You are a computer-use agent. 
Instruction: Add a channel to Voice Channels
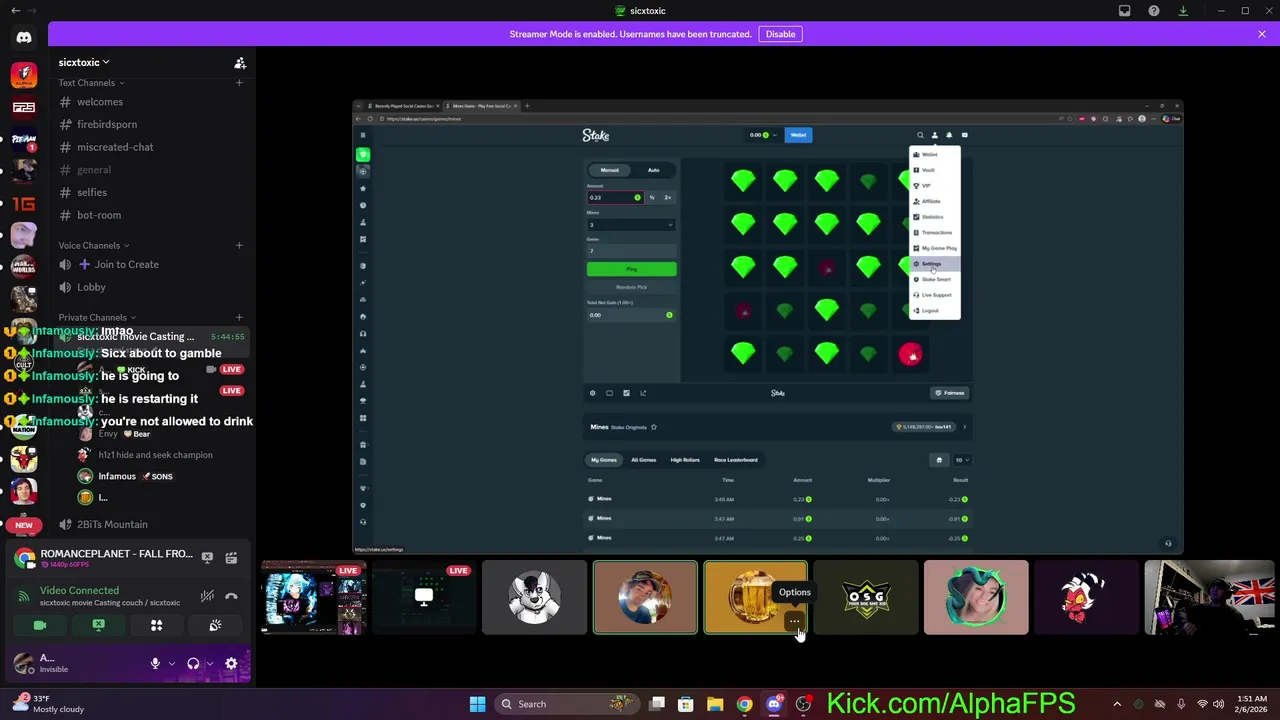coord(239,245)
